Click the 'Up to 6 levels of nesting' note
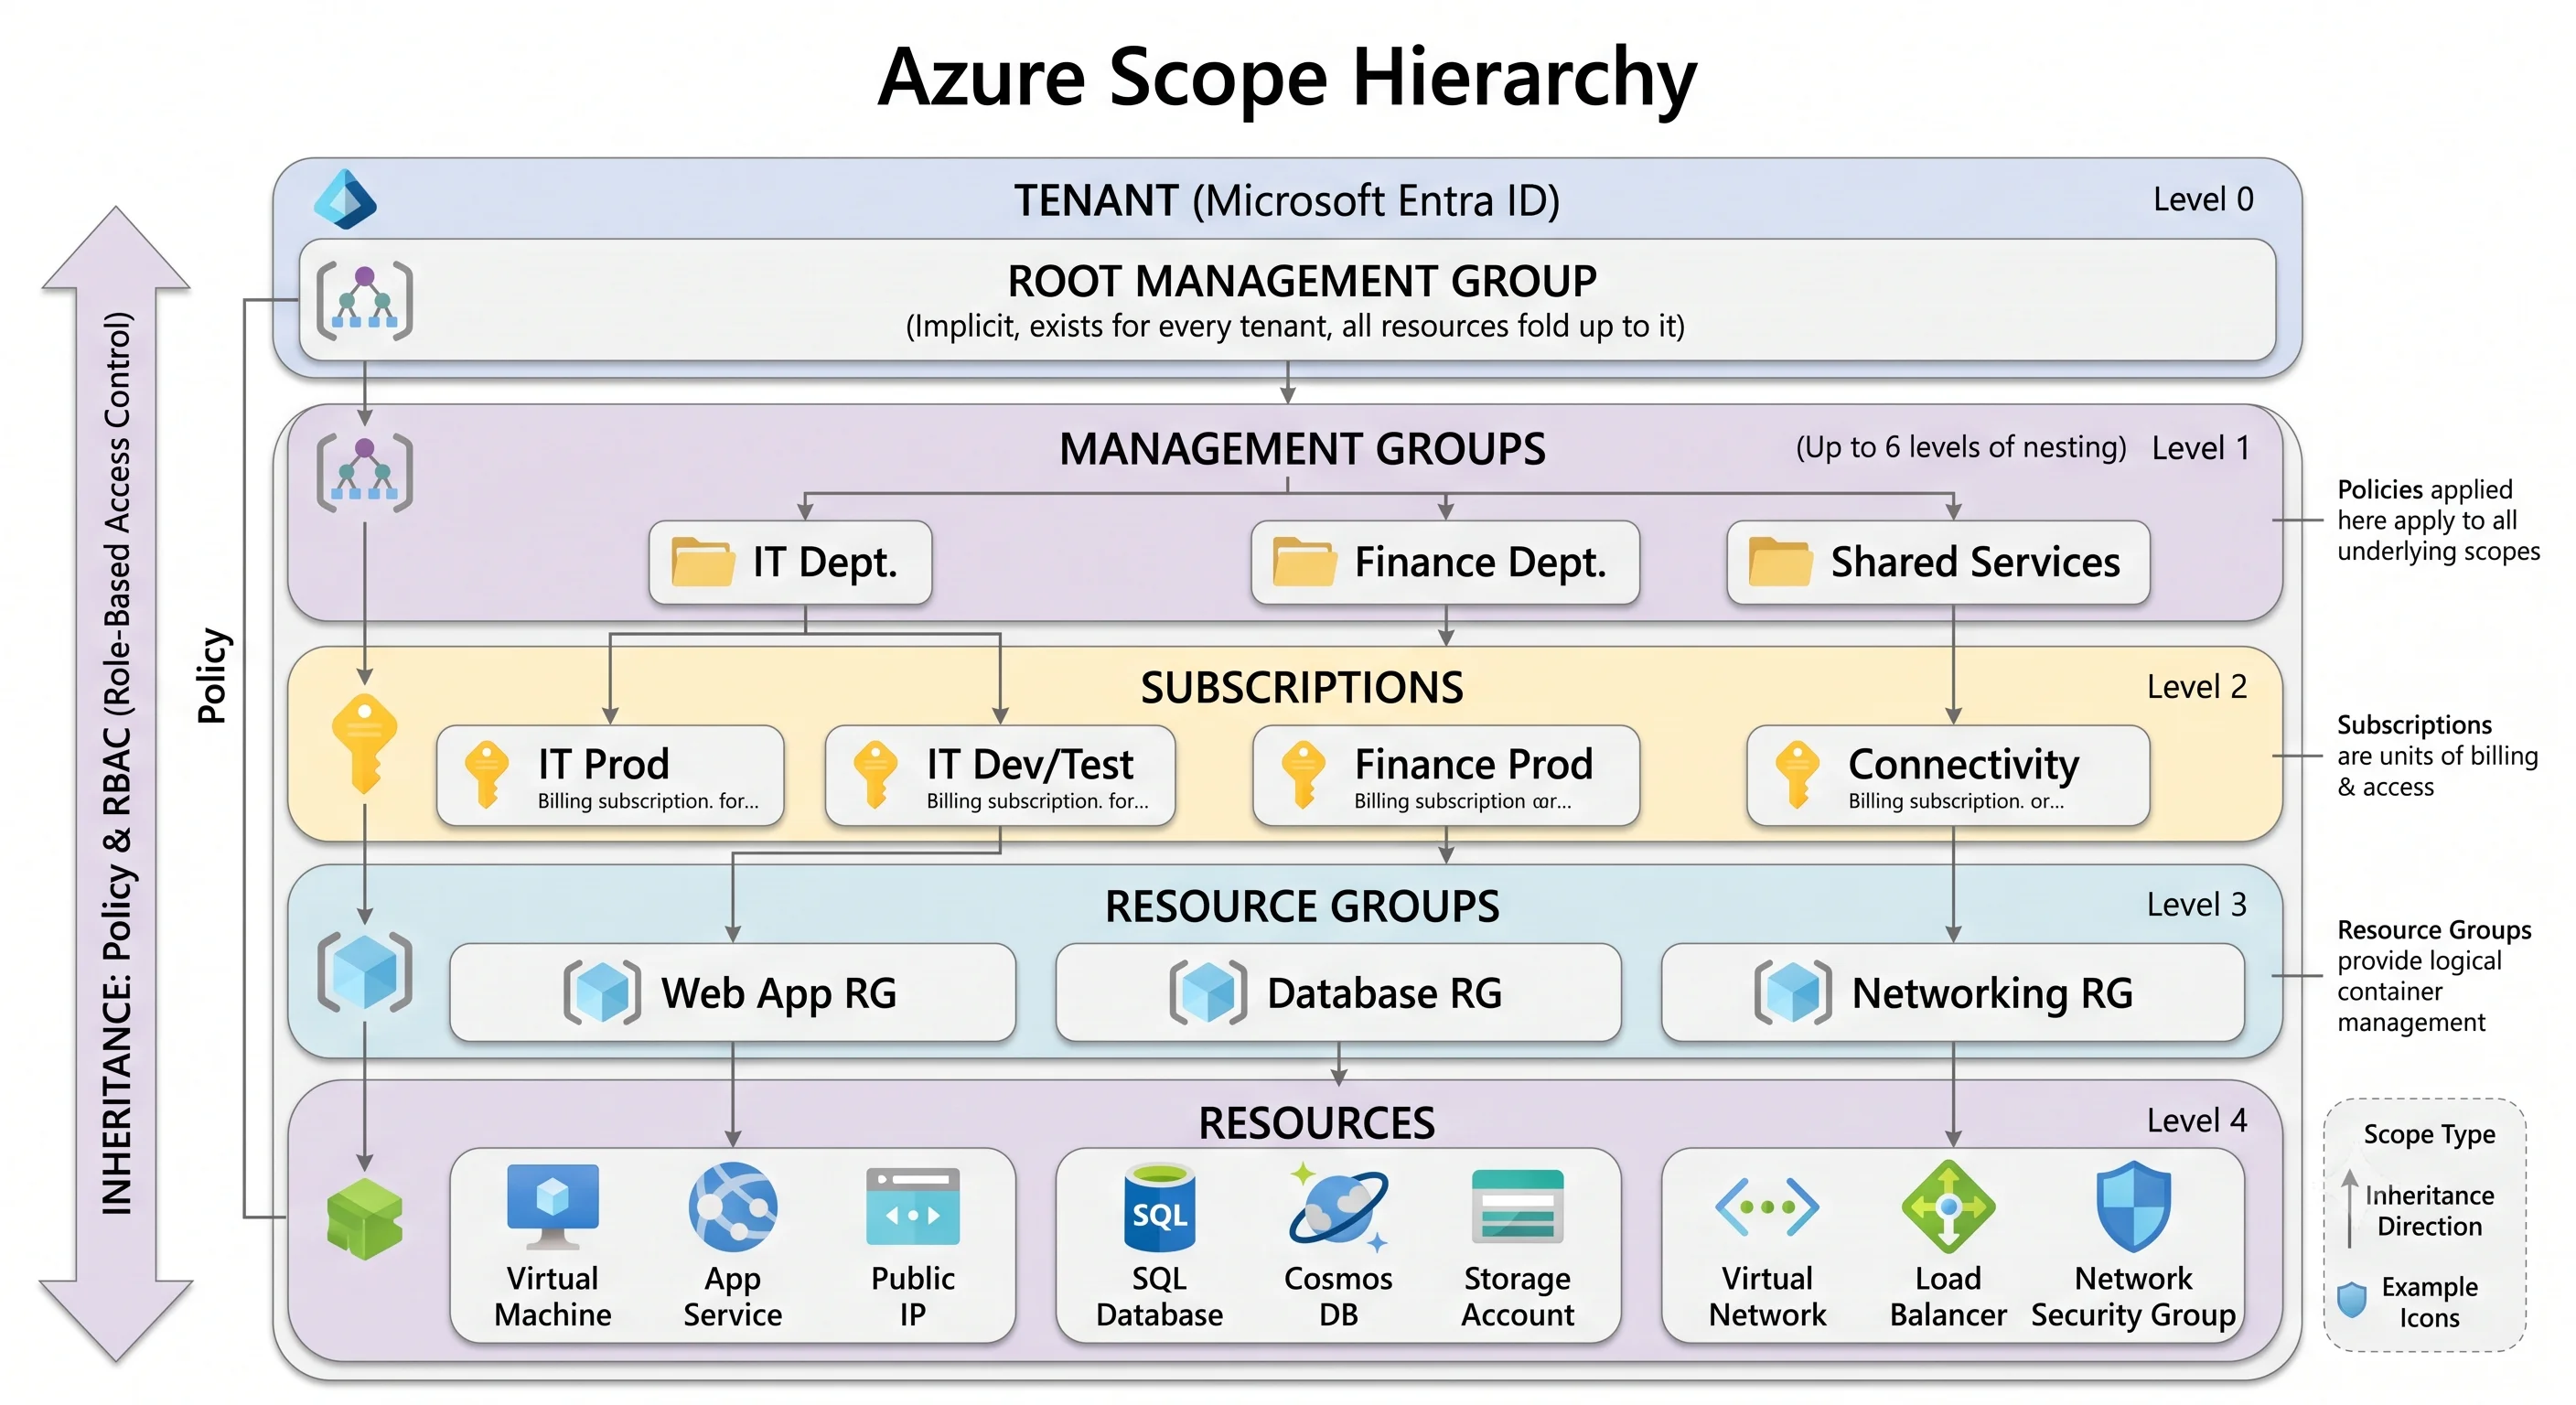 (x=1961, y=447)
